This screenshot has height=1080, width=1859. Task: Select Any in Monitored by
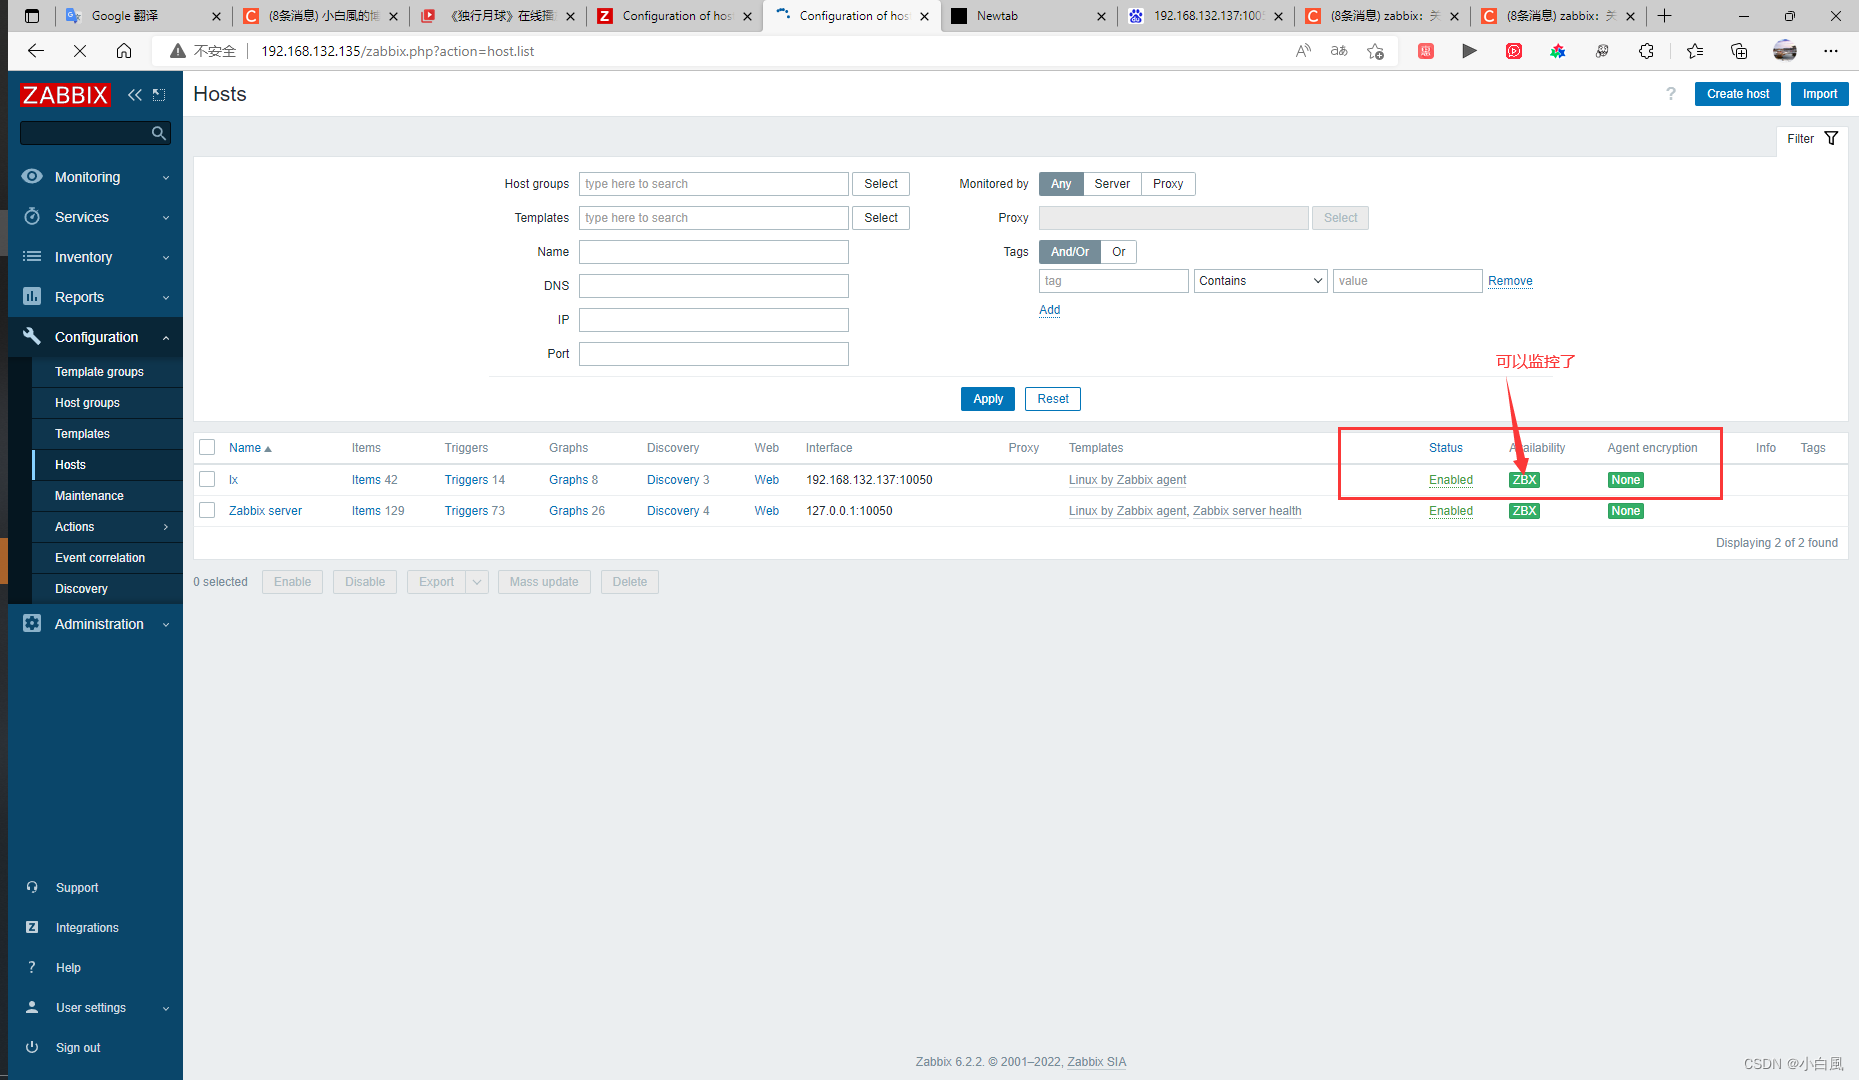tap(1061, 184)
